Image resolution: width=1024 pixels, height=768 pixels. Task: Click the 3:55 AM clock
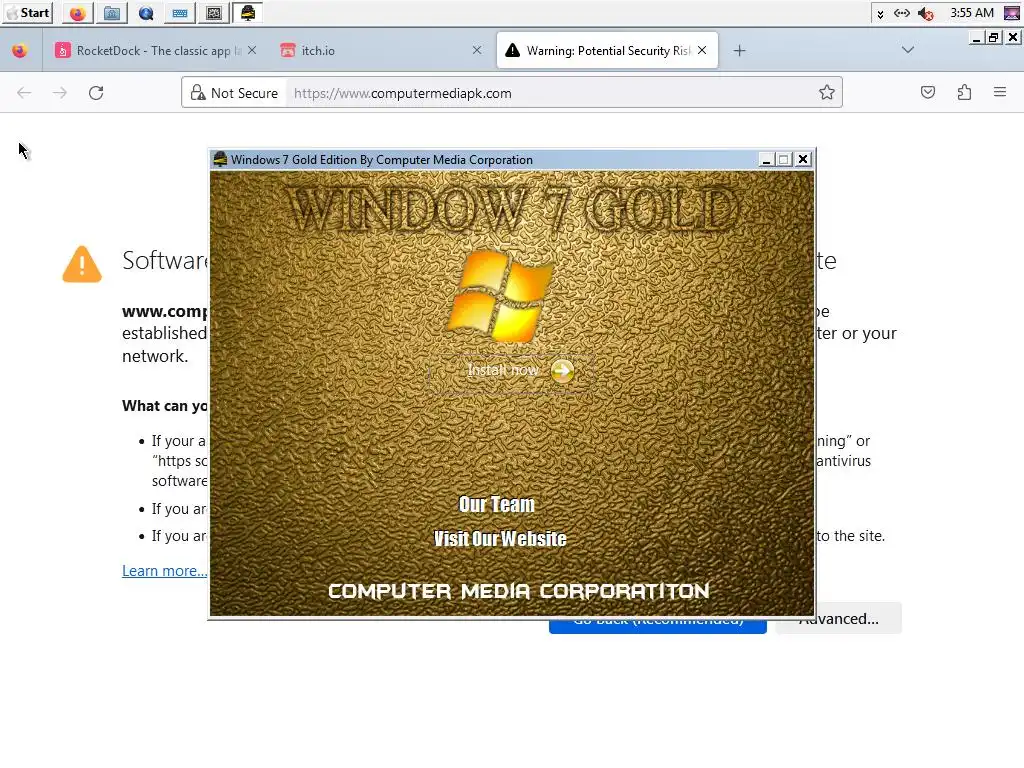coord(972,13)
